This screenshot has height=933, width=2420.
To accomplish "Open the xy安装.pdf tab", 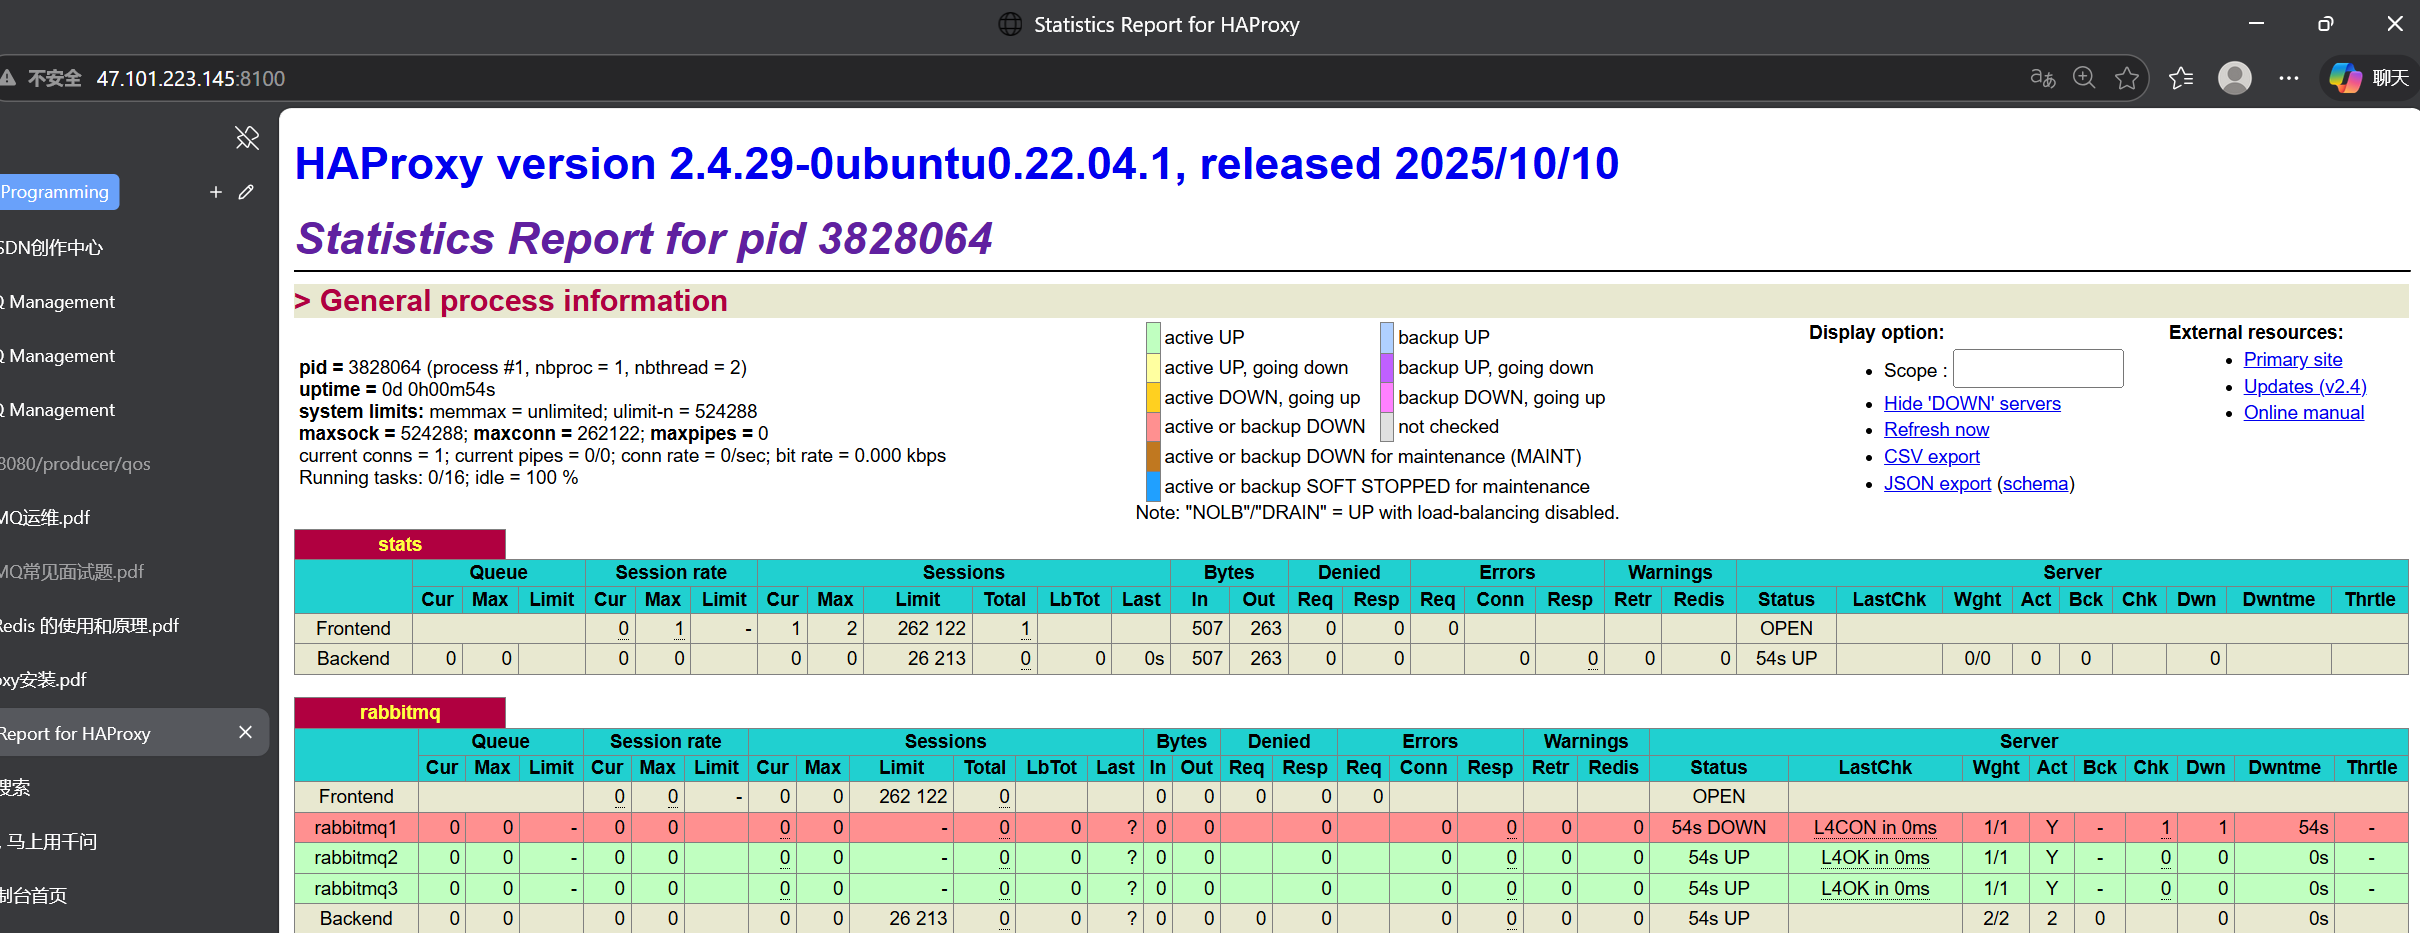I will click(x=44, y=680).
